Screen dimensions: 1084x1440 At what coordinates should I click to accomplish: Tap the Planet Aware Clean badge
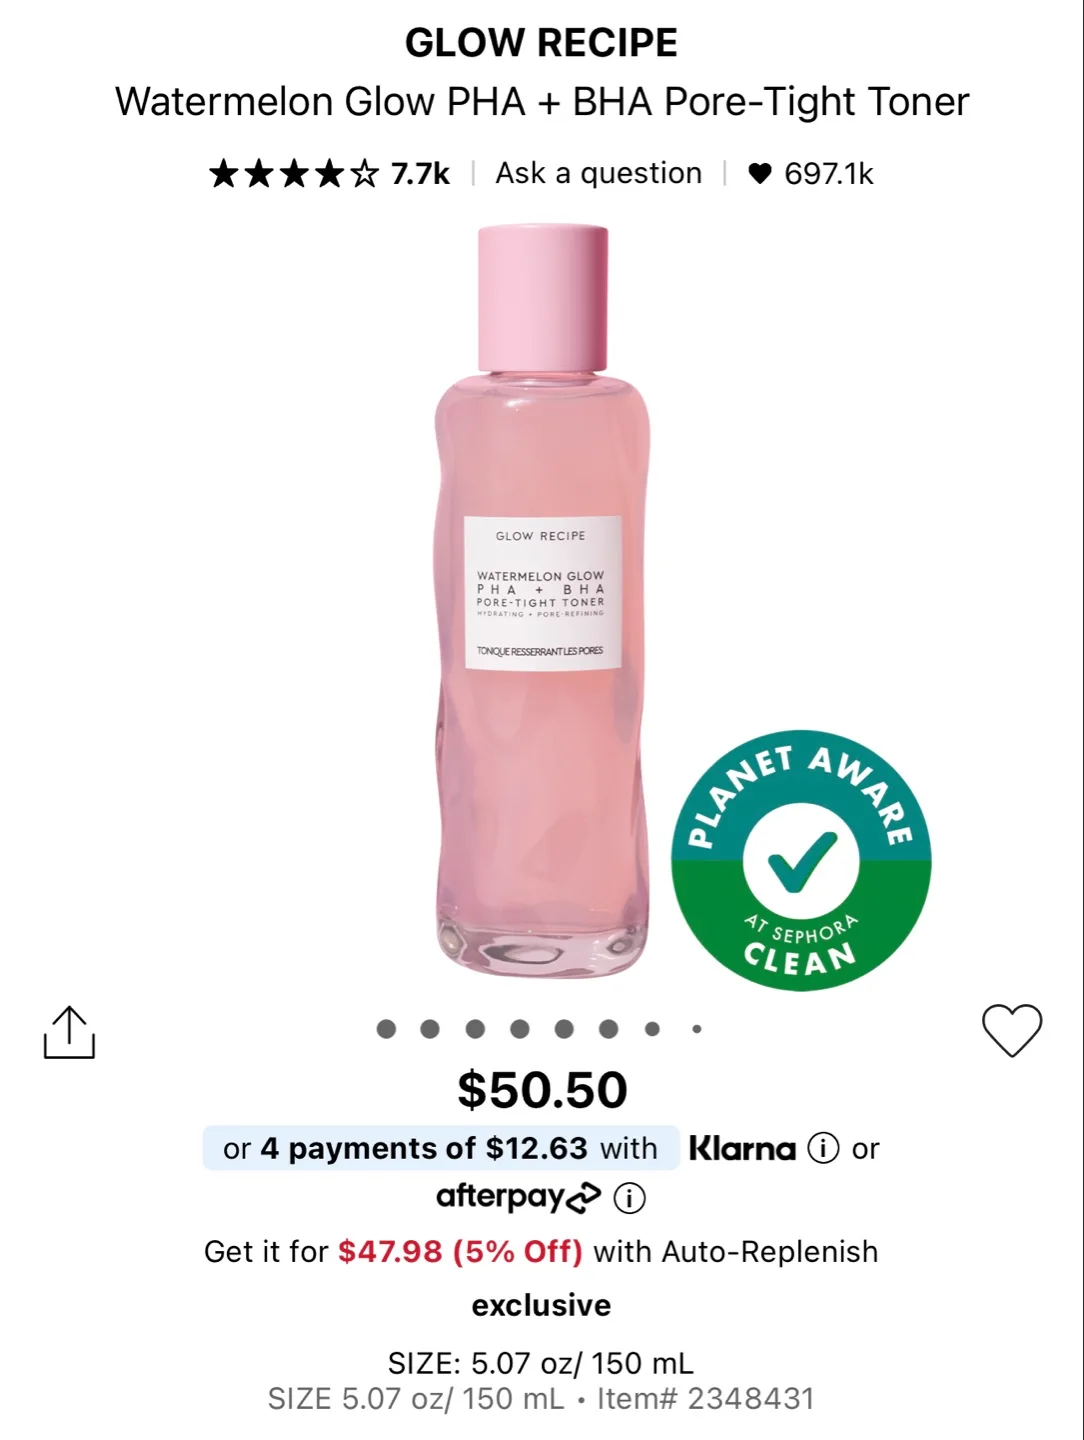801,861
